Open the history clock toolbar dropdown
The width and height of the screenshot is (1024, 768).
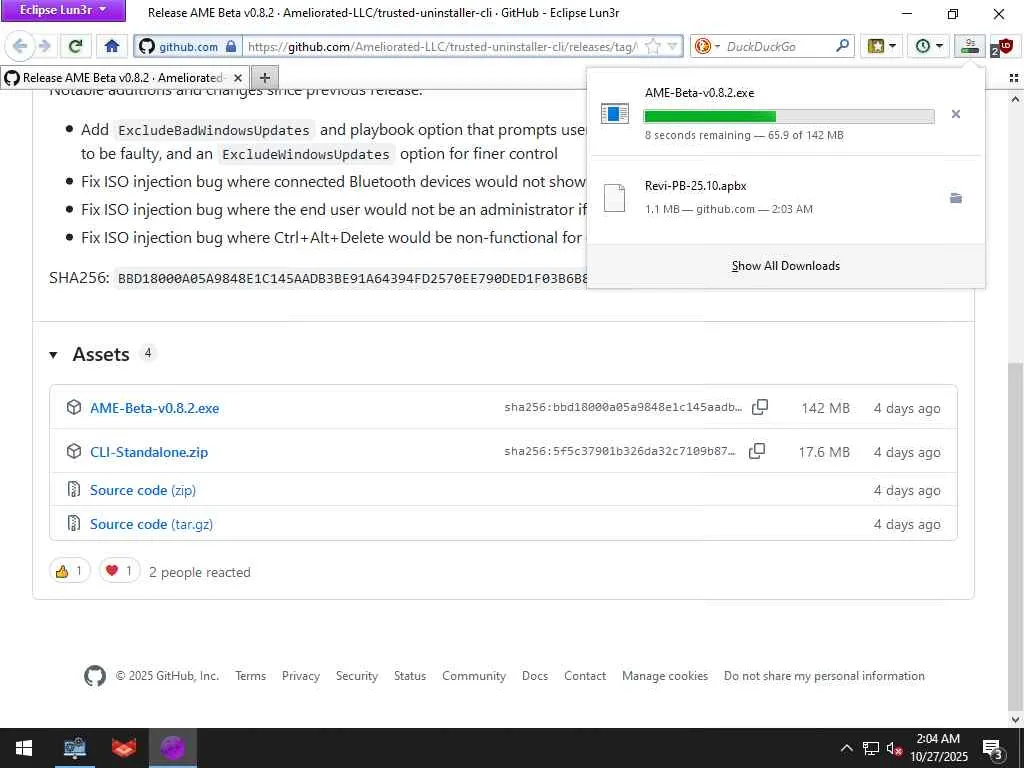(x=929, y=46)
